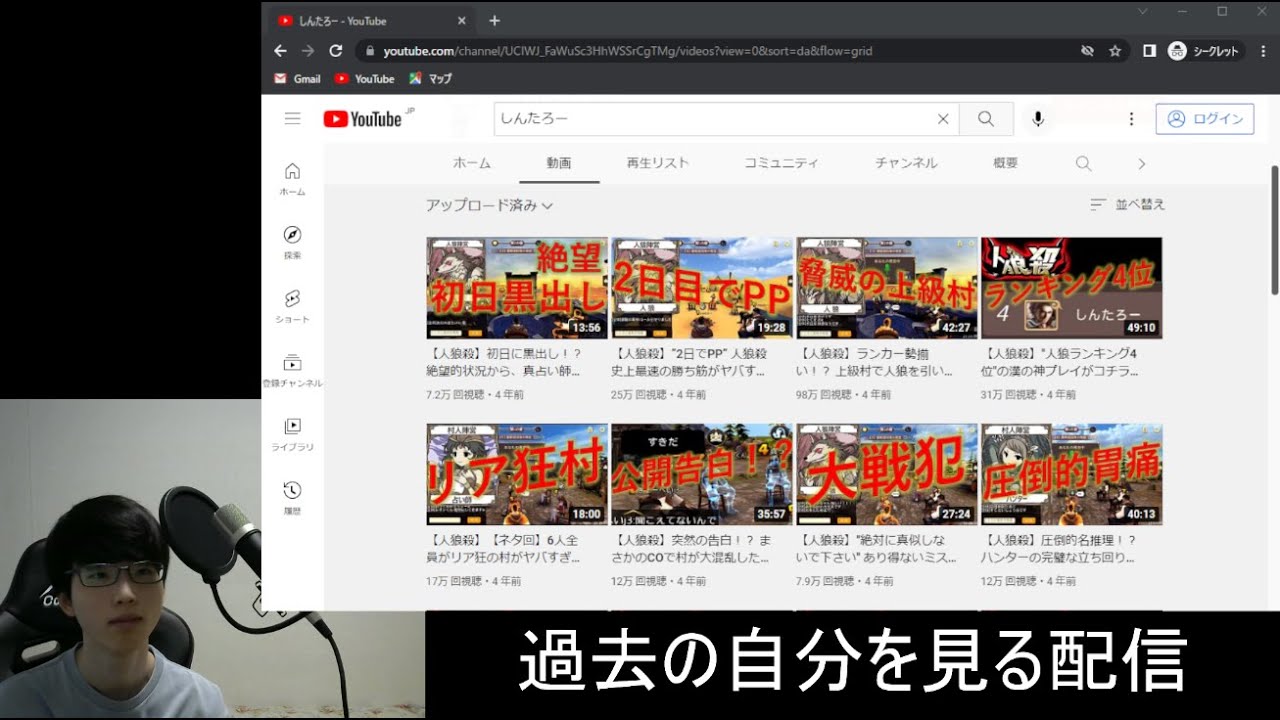Image resolution: width=1280 pixels, height=720 pixels.
Task: Open 並べ替え sort menu
Action: click(x=1128, y=204)
